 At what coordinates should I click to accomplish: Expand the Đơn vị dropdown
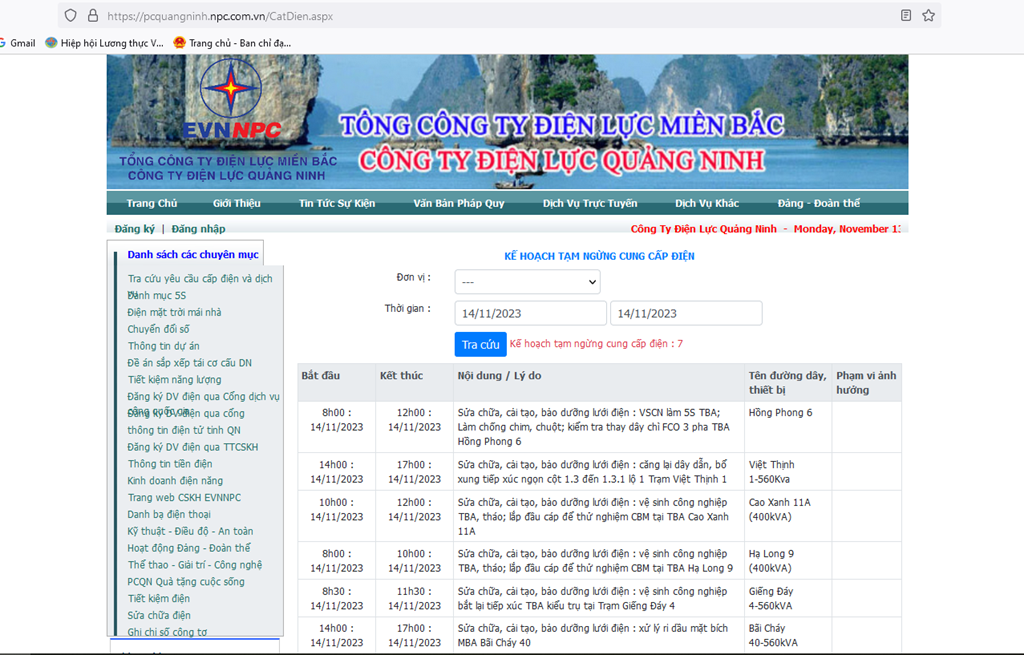[x=527, y=282]
